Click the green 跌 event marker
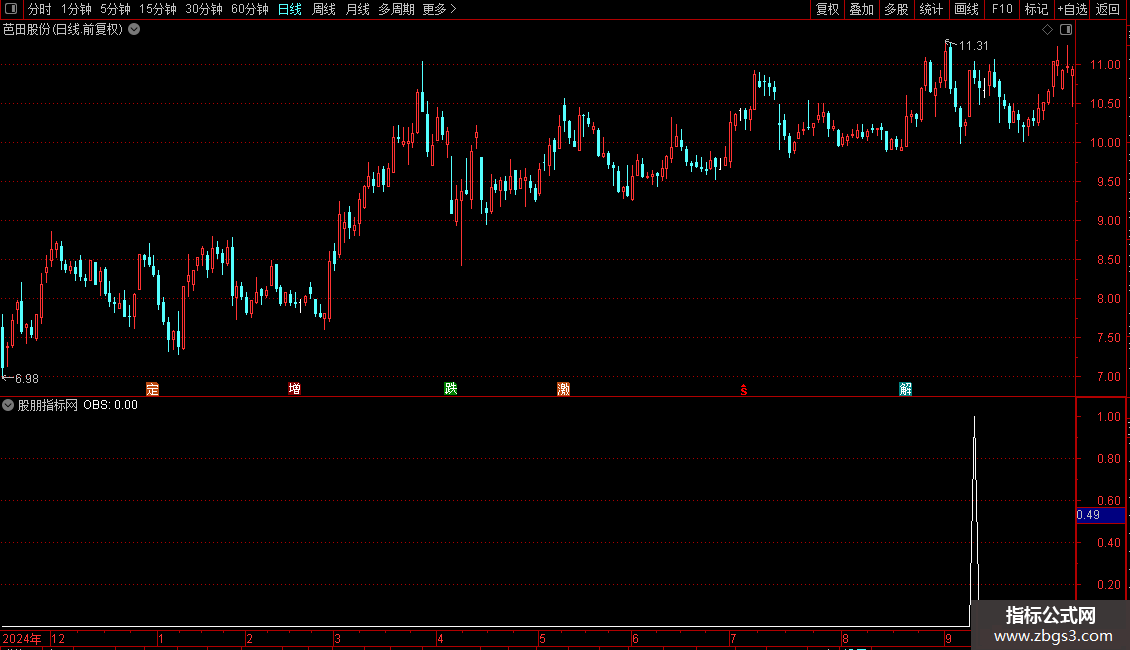Viewport: 1130px width, 650px height. coord(451,389)
